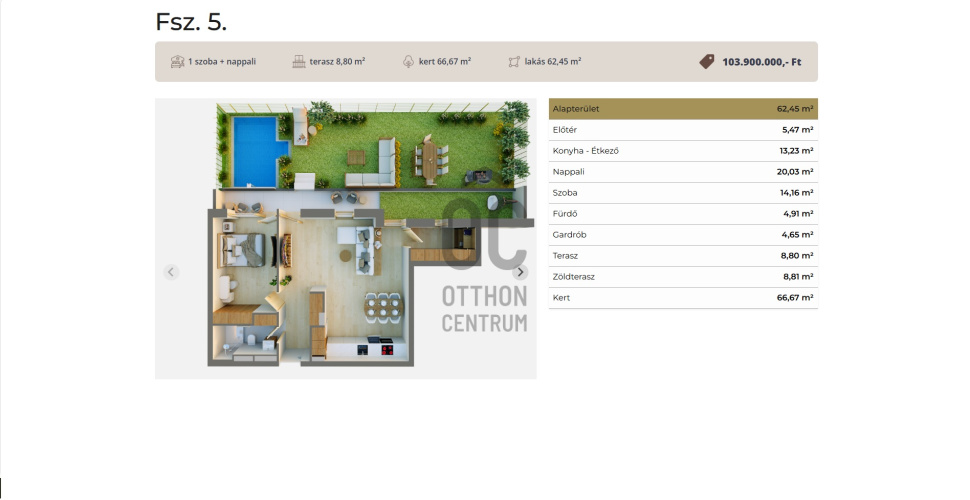Show the previous floor plan image

tap(171, 272)
